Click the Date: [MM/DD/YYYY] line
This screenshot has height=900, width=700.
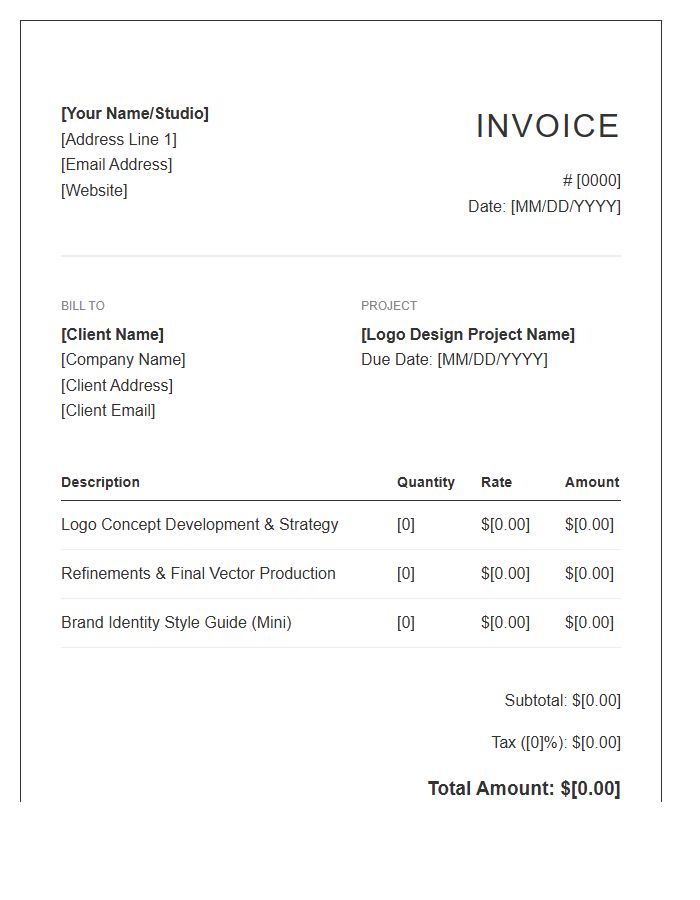(x=545, y=206)
